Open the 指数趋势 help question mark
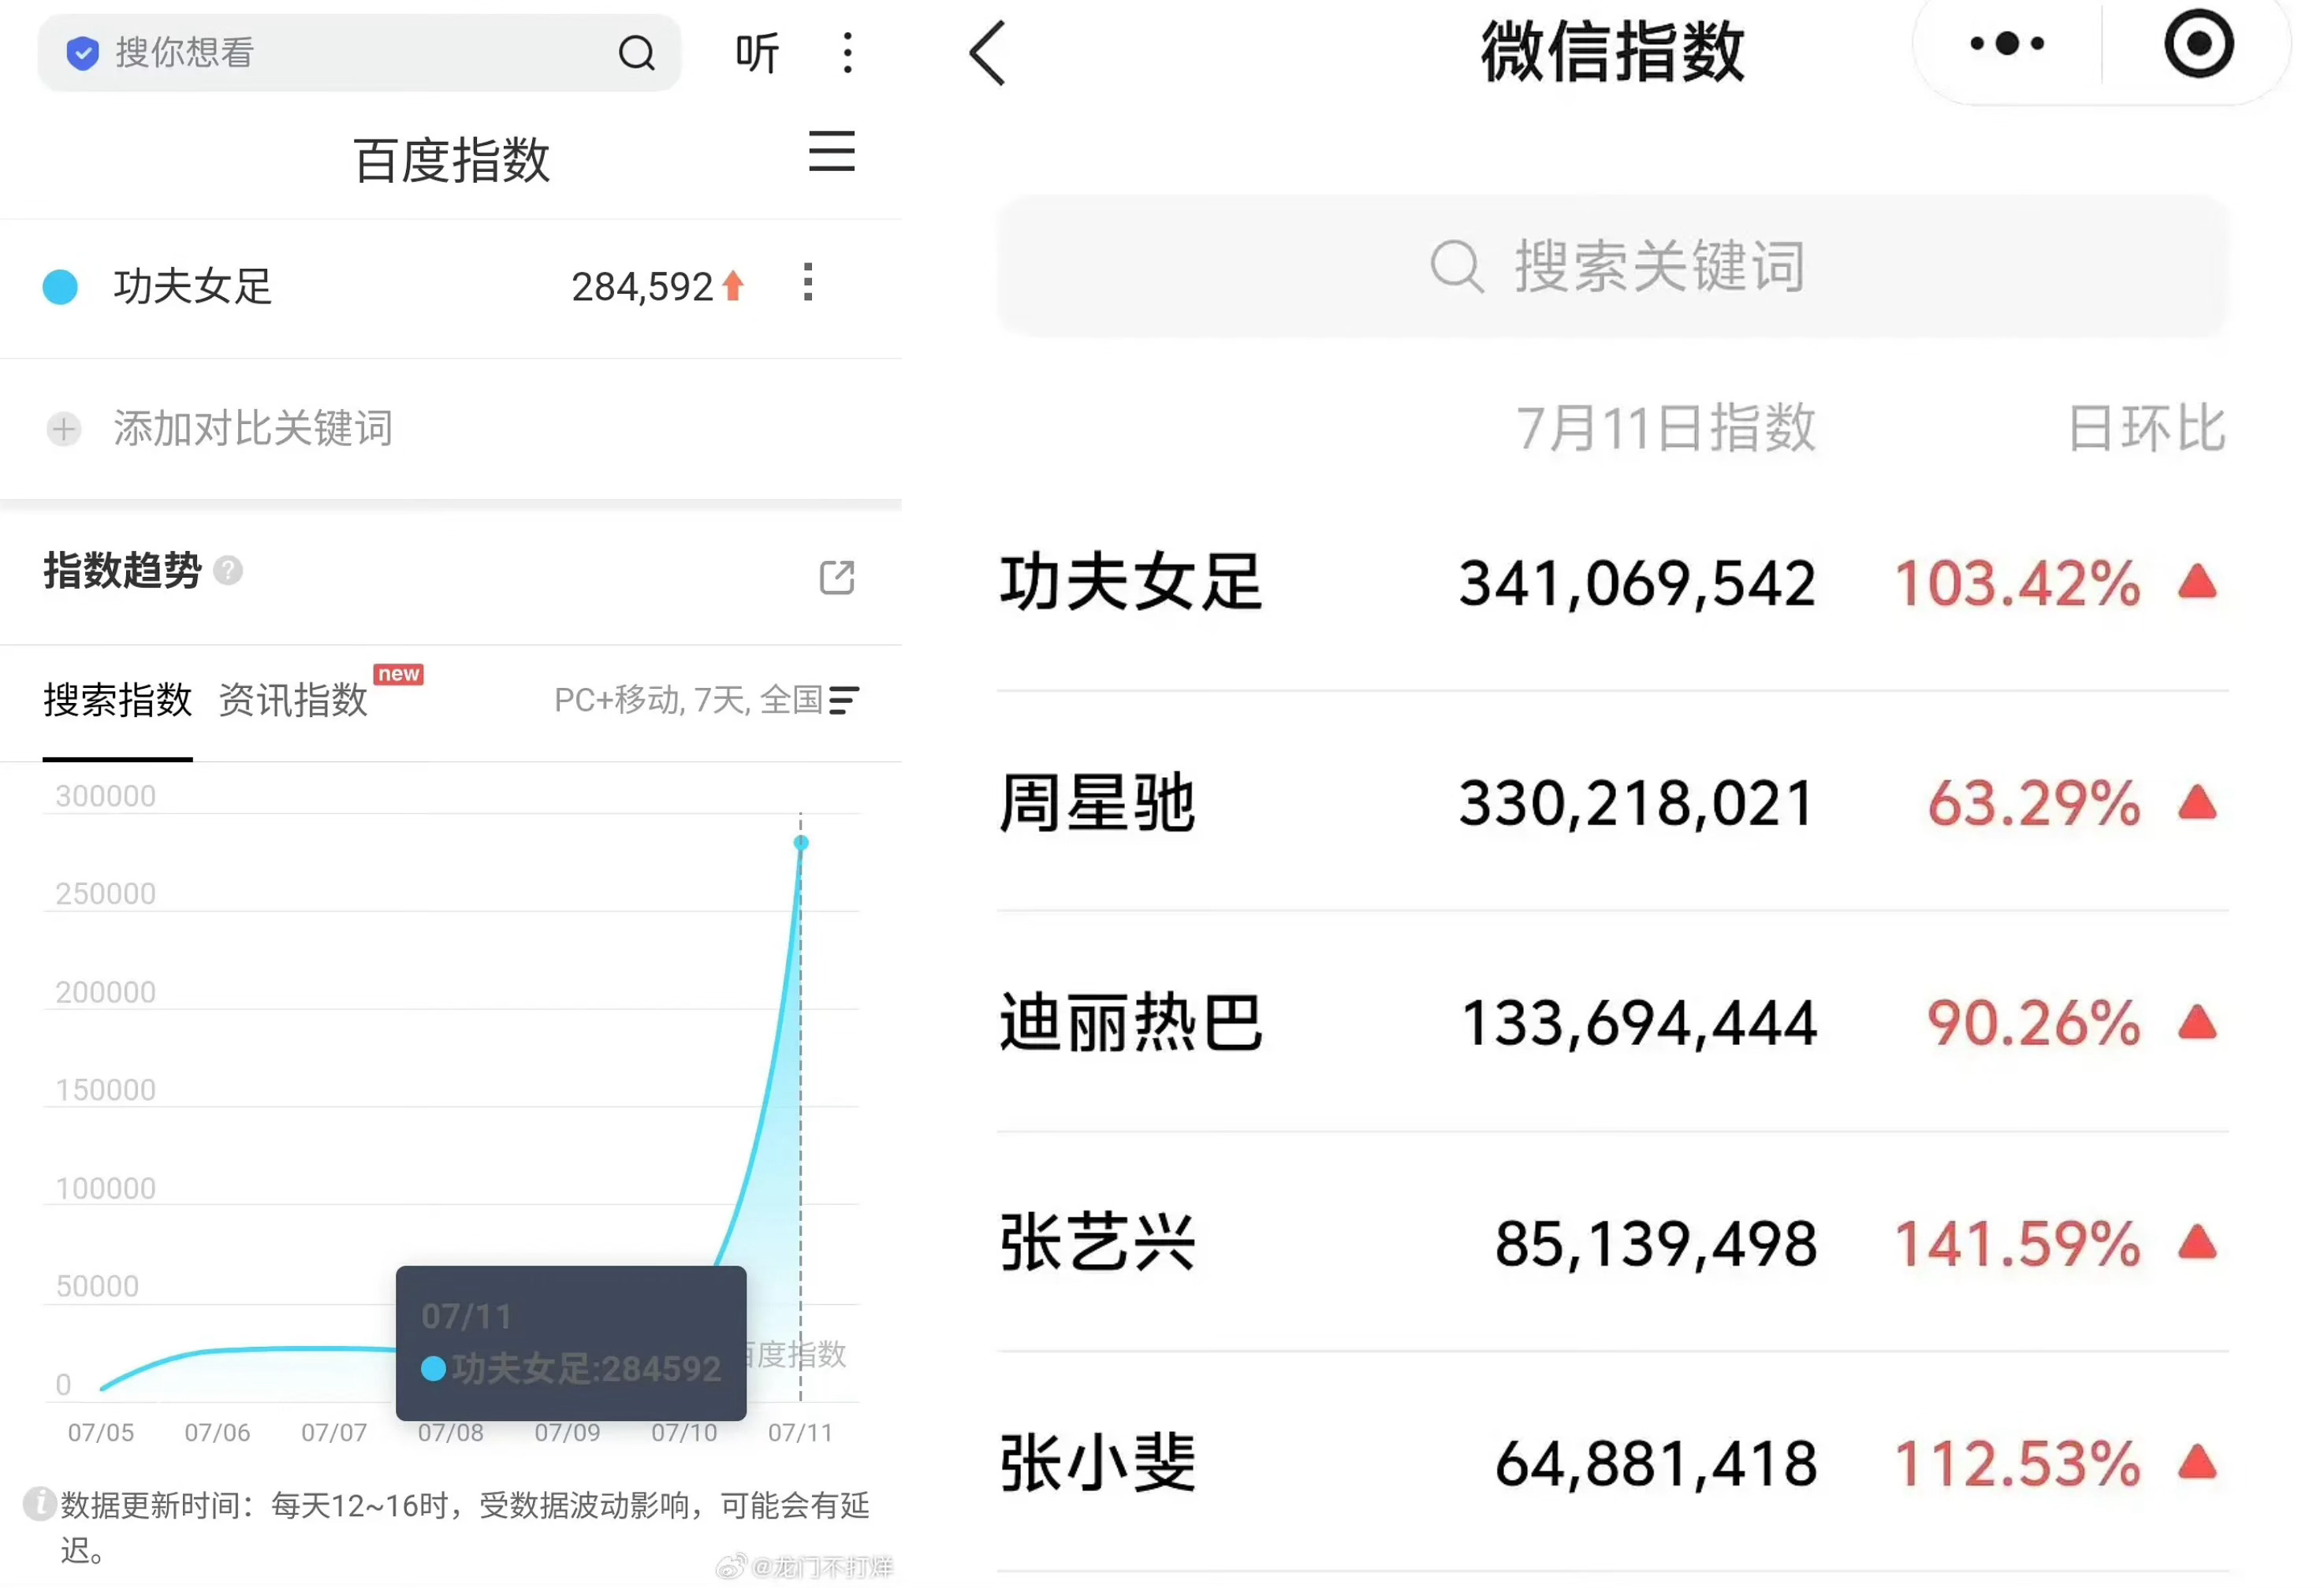Image resolution: width=2324 pixels, height=1588 pixels. tap(228, 571)
